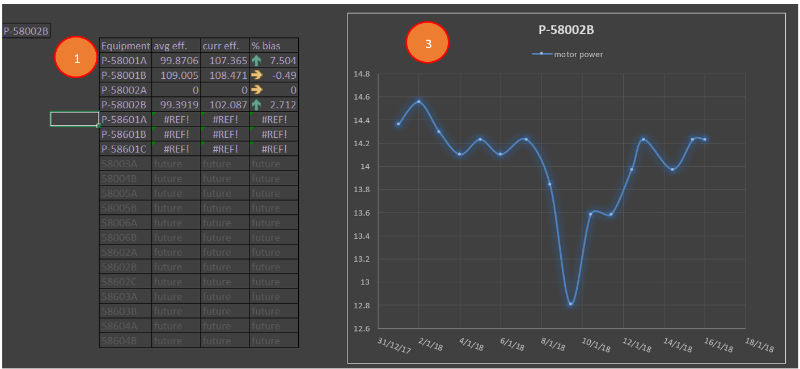
Task: Select the greyed 58604B equipment cell
Action: coord(126,340)
